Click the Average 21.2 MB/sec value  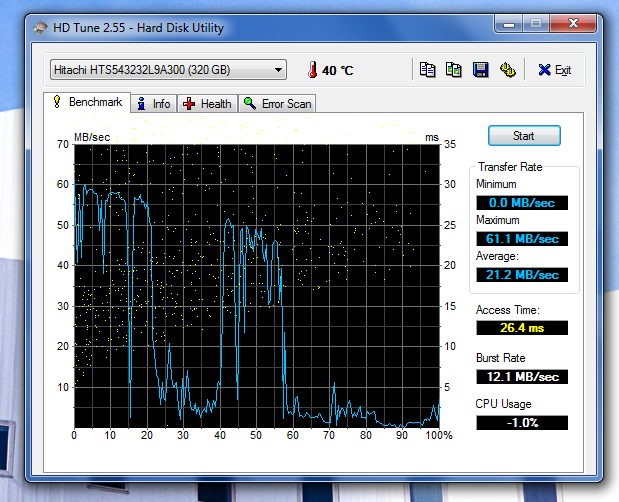522,275
